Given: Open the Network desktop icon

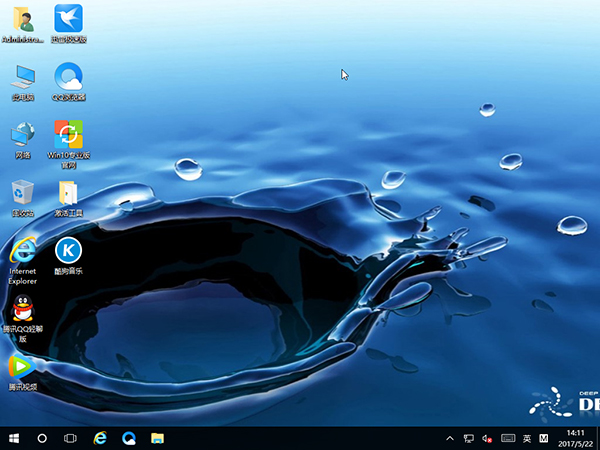Looking at the screenshot, I should click(22, 134).
